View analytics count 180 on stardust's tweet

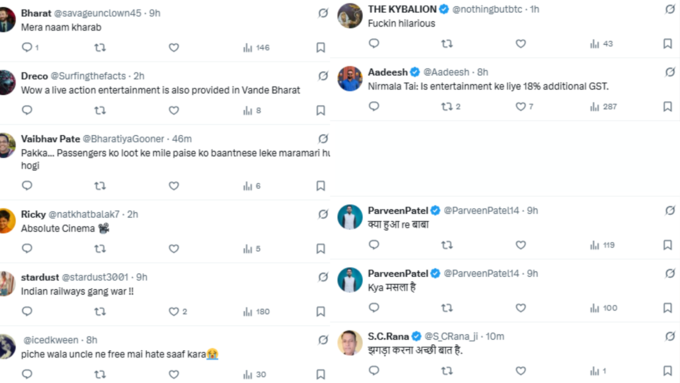coord(256,311)
